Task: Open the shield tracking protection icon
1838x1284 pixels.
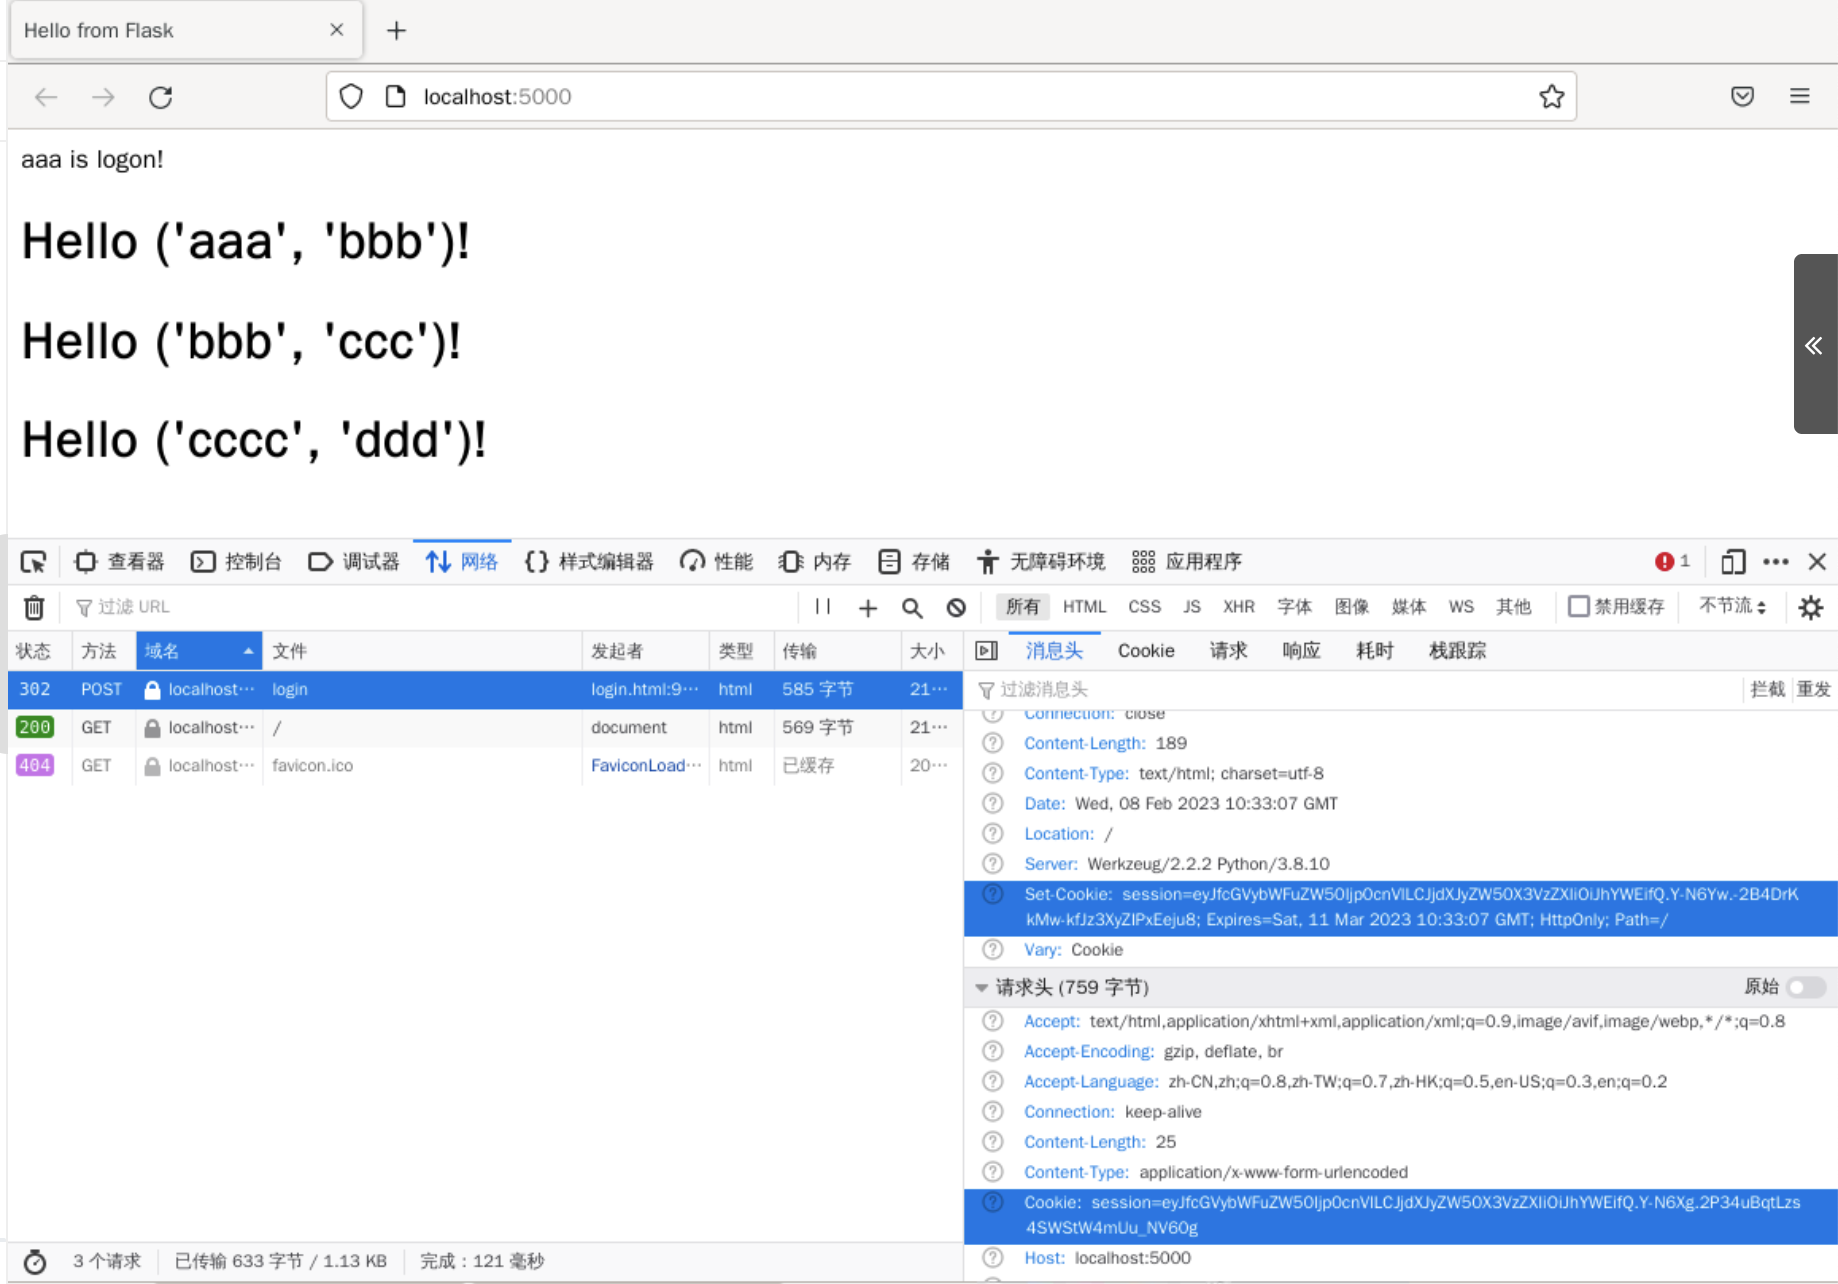Action: pos(351,97)
